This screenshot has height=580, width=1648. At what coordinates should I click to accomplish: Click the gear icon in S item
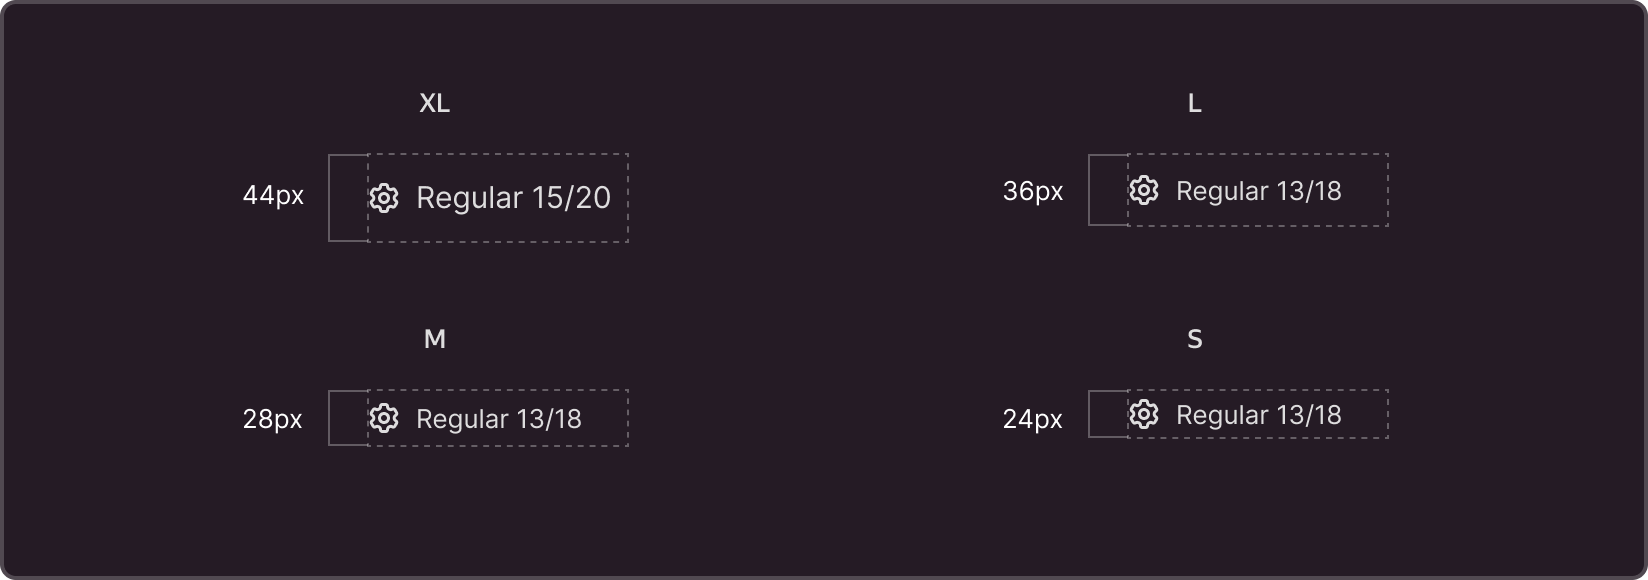pos(1144,414)
